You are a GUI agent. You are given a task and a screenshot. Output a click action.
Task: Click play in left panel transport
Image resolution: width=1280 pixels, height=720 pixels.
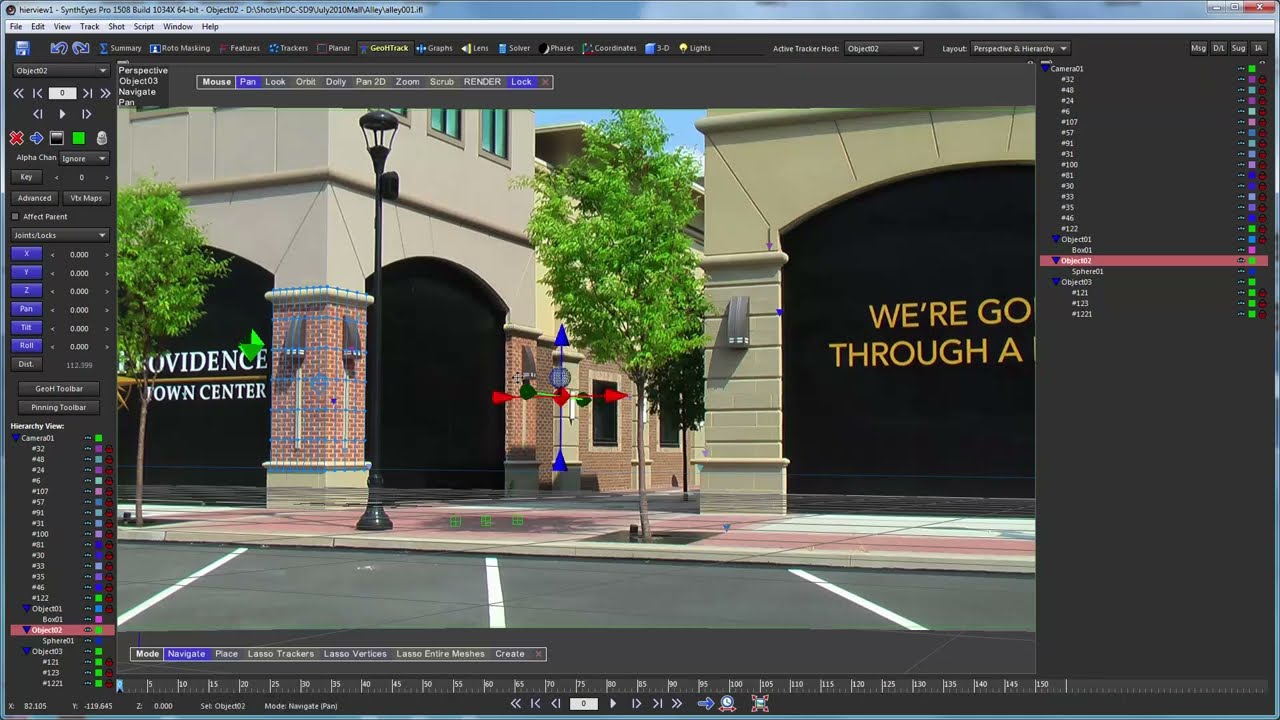(x=62, y=114)
